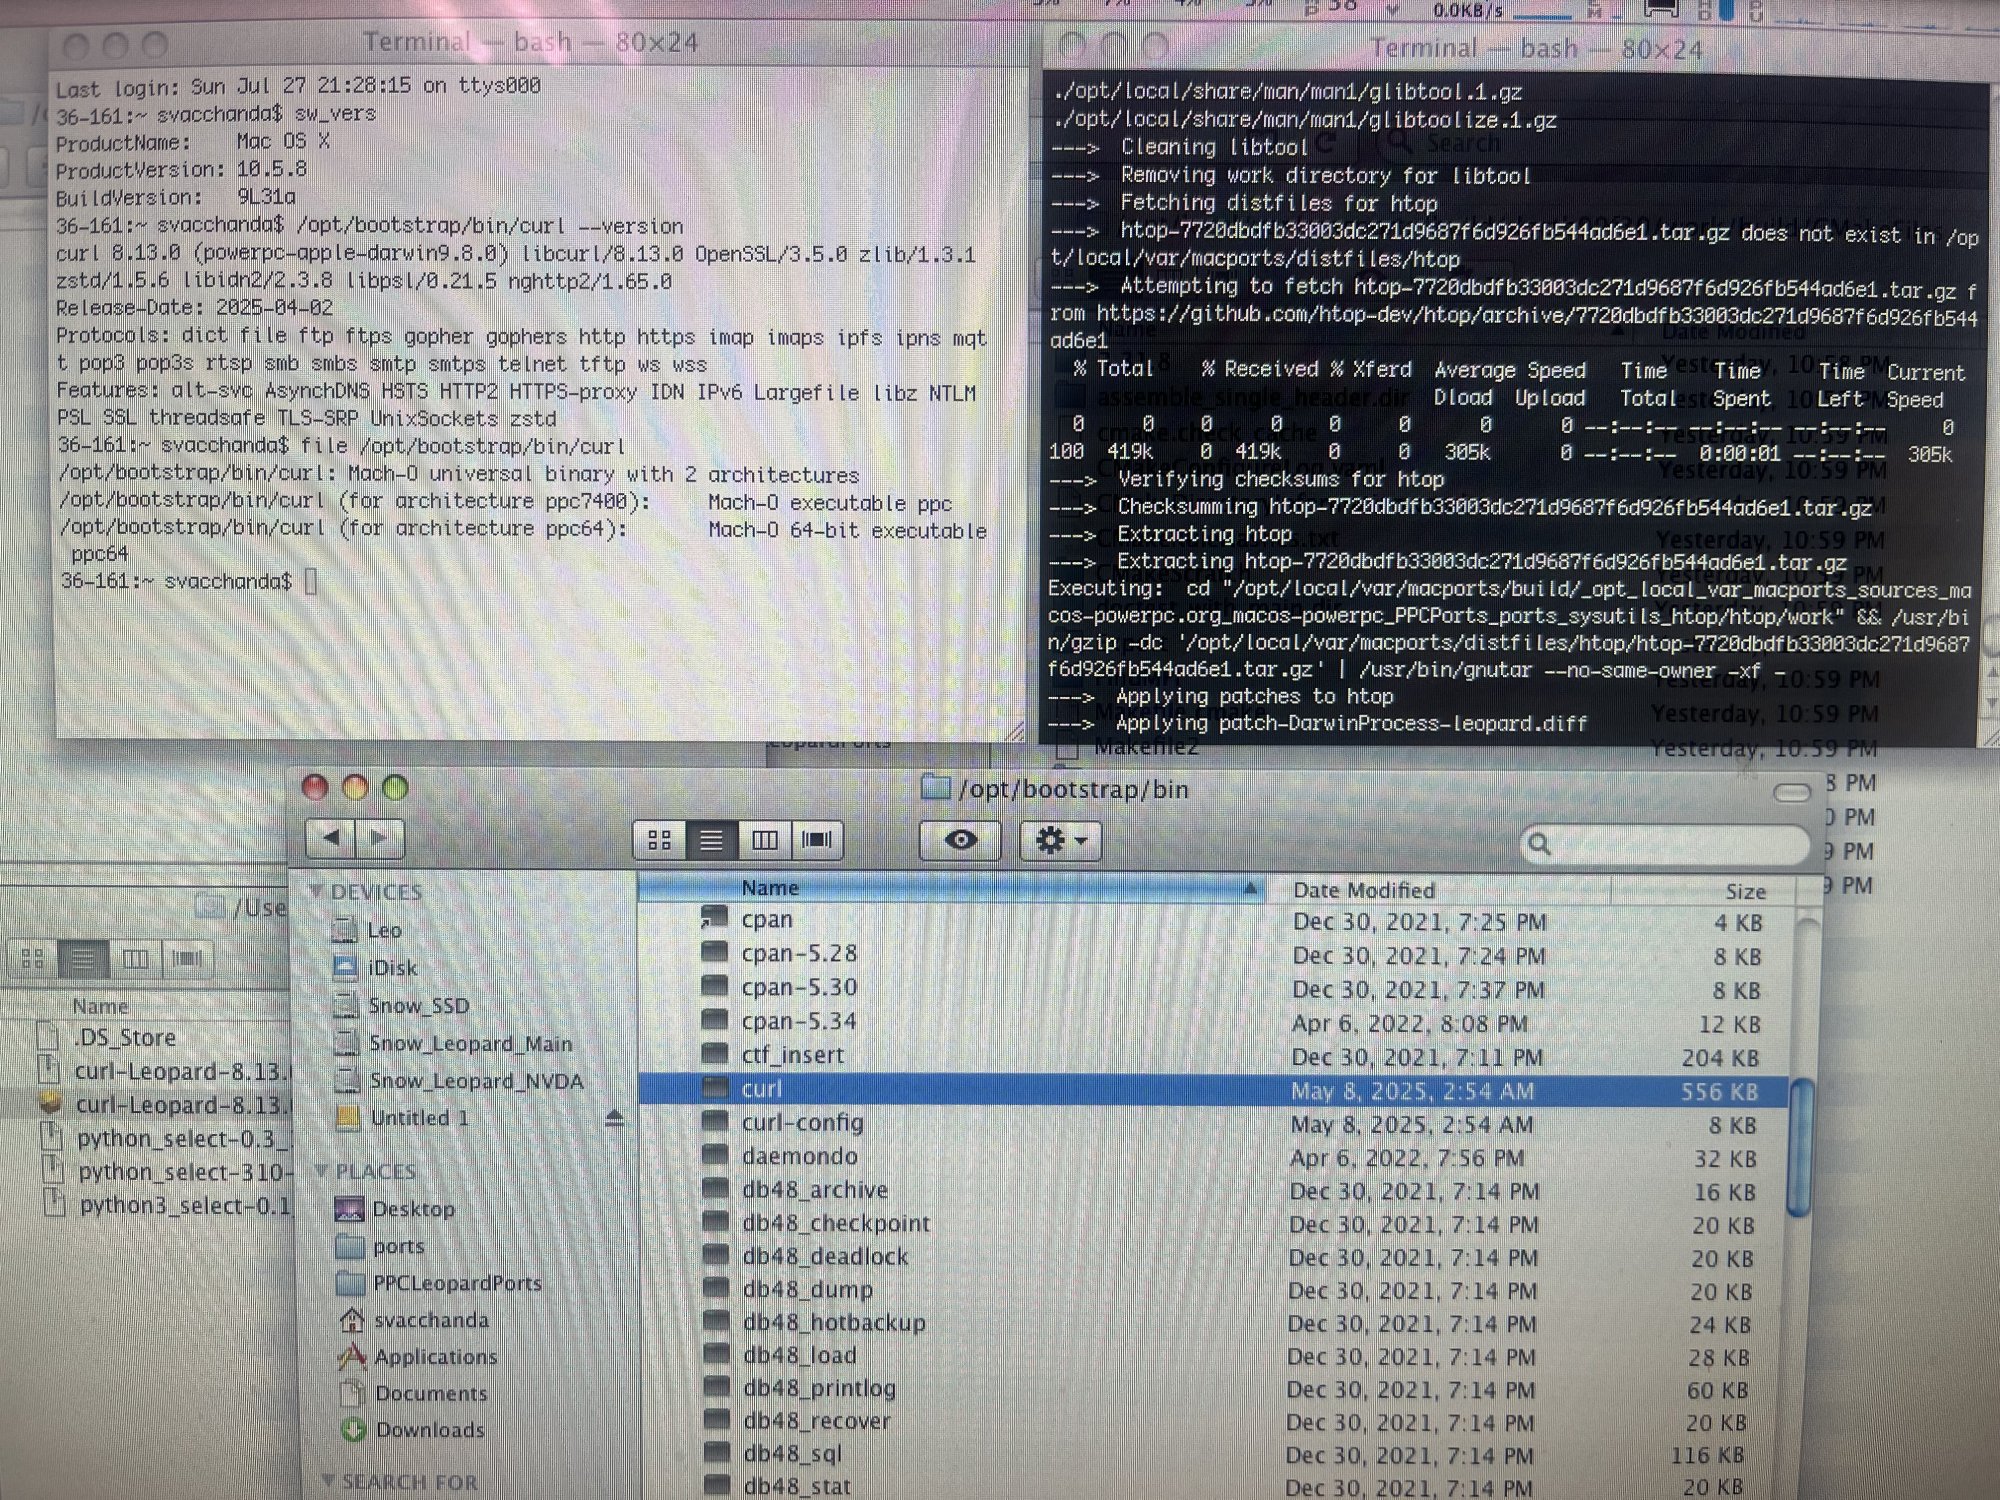Screen dimensions: 2000x1500
Task: Eject the Untitled 1 volume
Action: point(614,1119)
